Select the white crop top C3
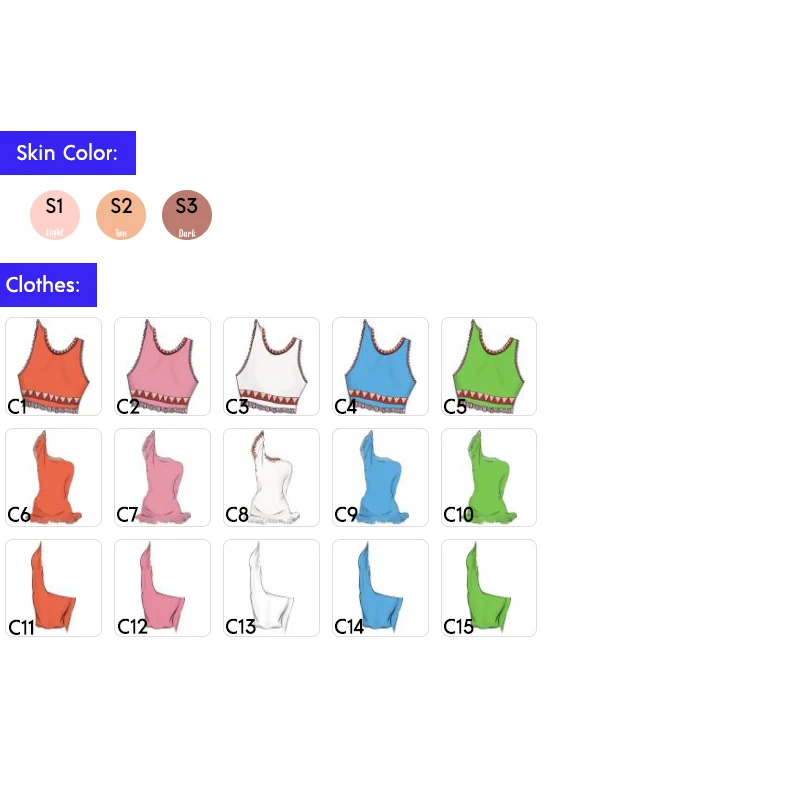 point(271,366)
